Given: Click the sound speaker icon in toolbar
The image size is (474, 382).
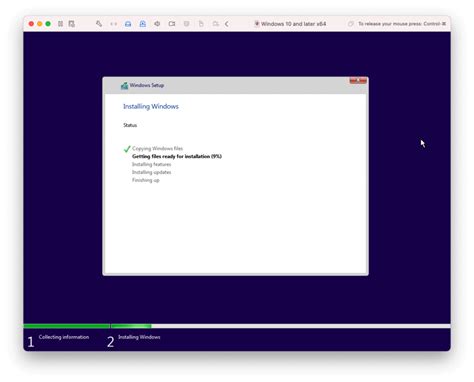Looking at the screenshot, I should 157,24.
